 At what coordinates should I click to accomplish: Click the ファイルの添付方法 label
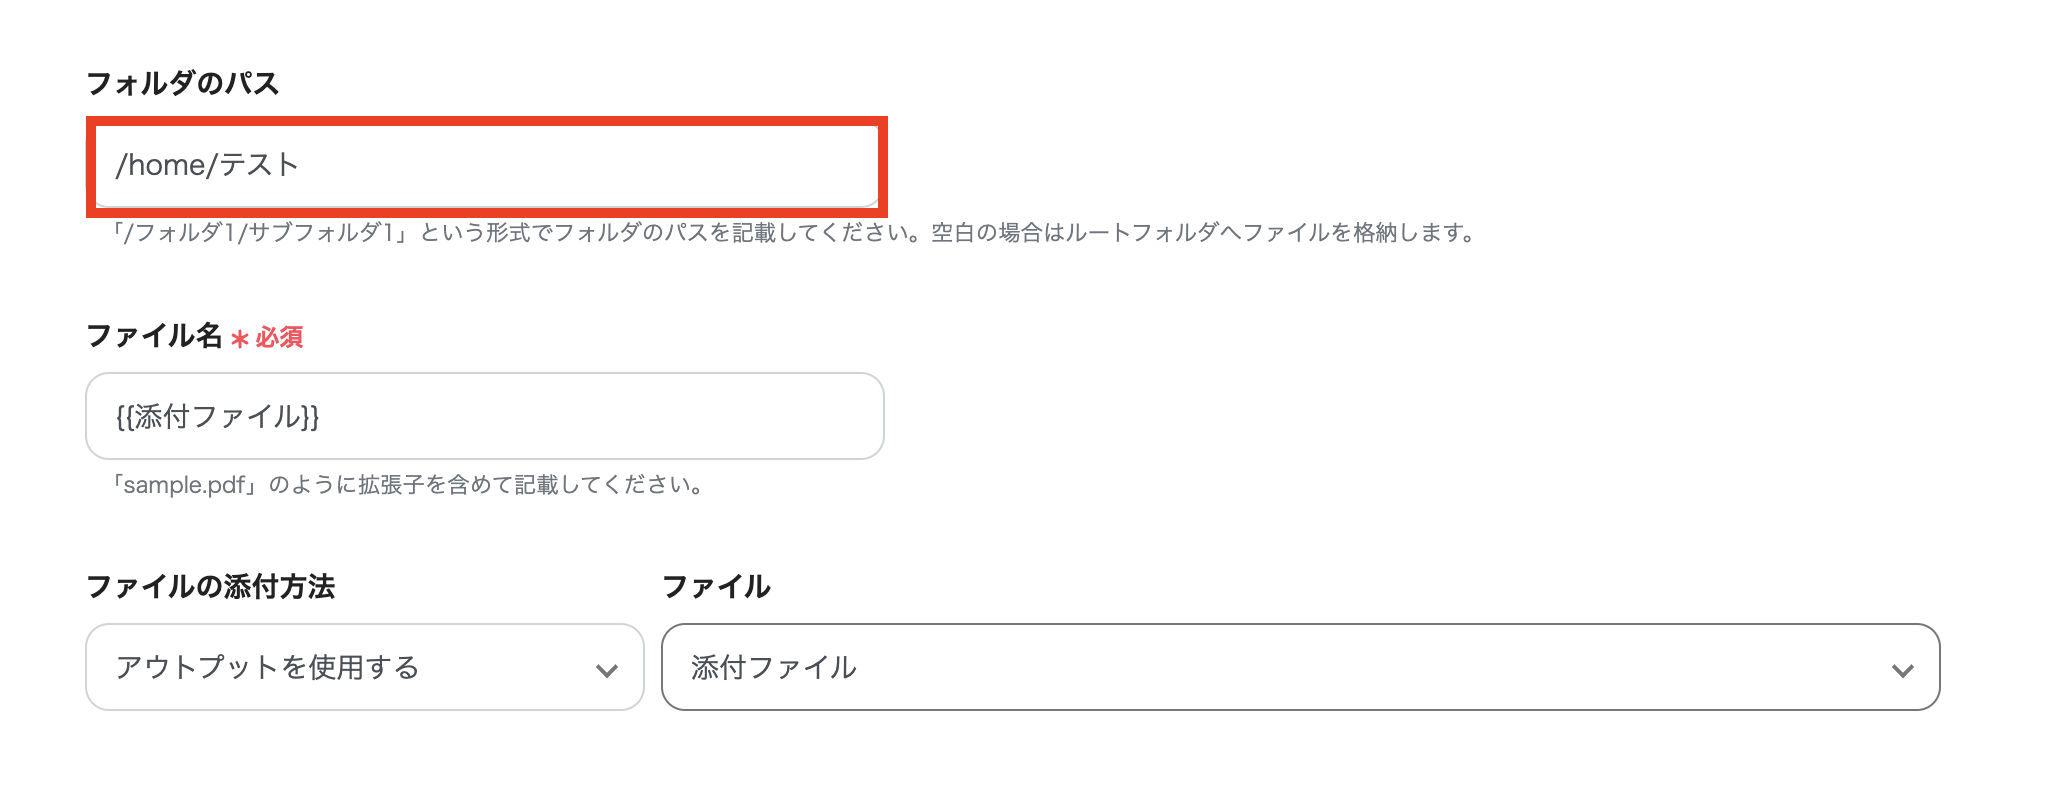tap(210, 589)
